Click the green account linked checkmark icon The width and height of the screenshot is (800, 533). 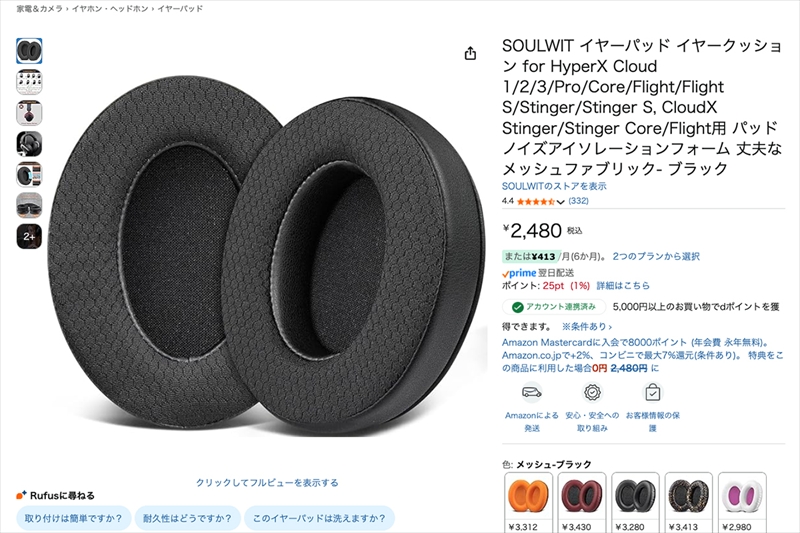[x=517, y=307]
